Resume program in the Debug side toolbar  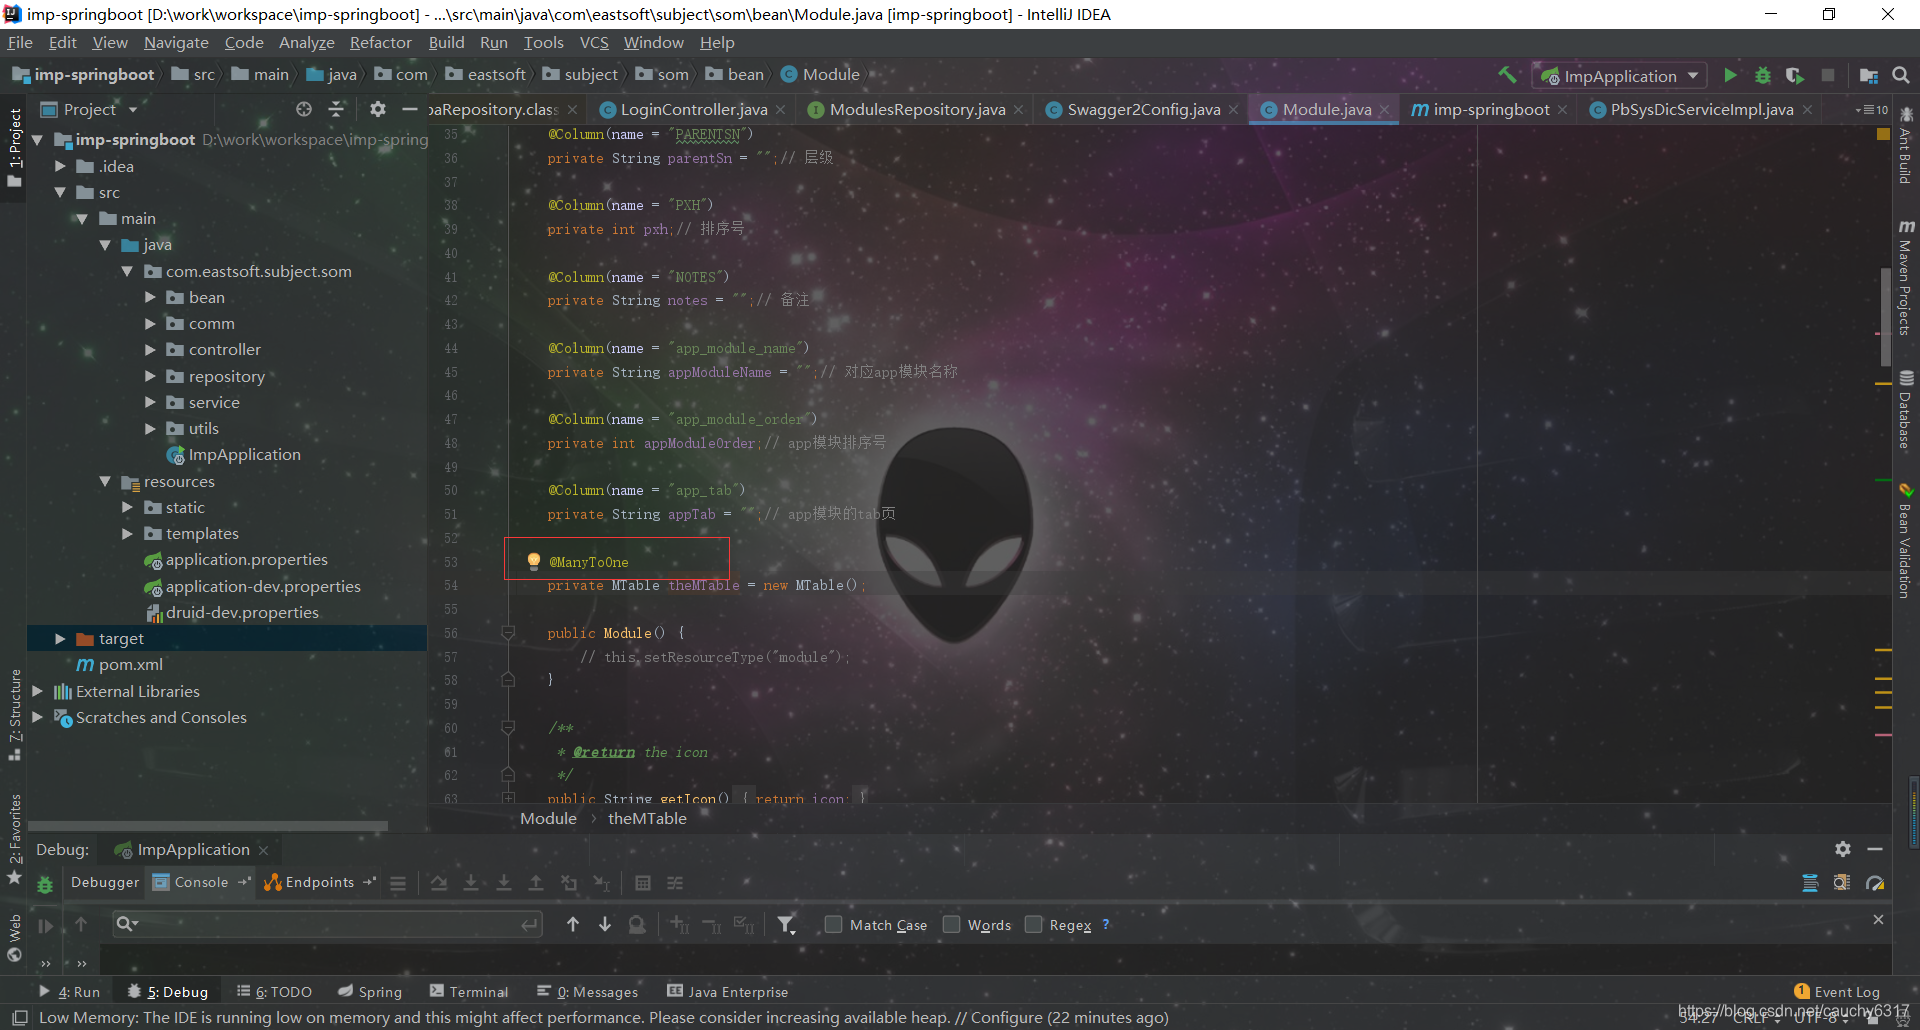(45, 926)
